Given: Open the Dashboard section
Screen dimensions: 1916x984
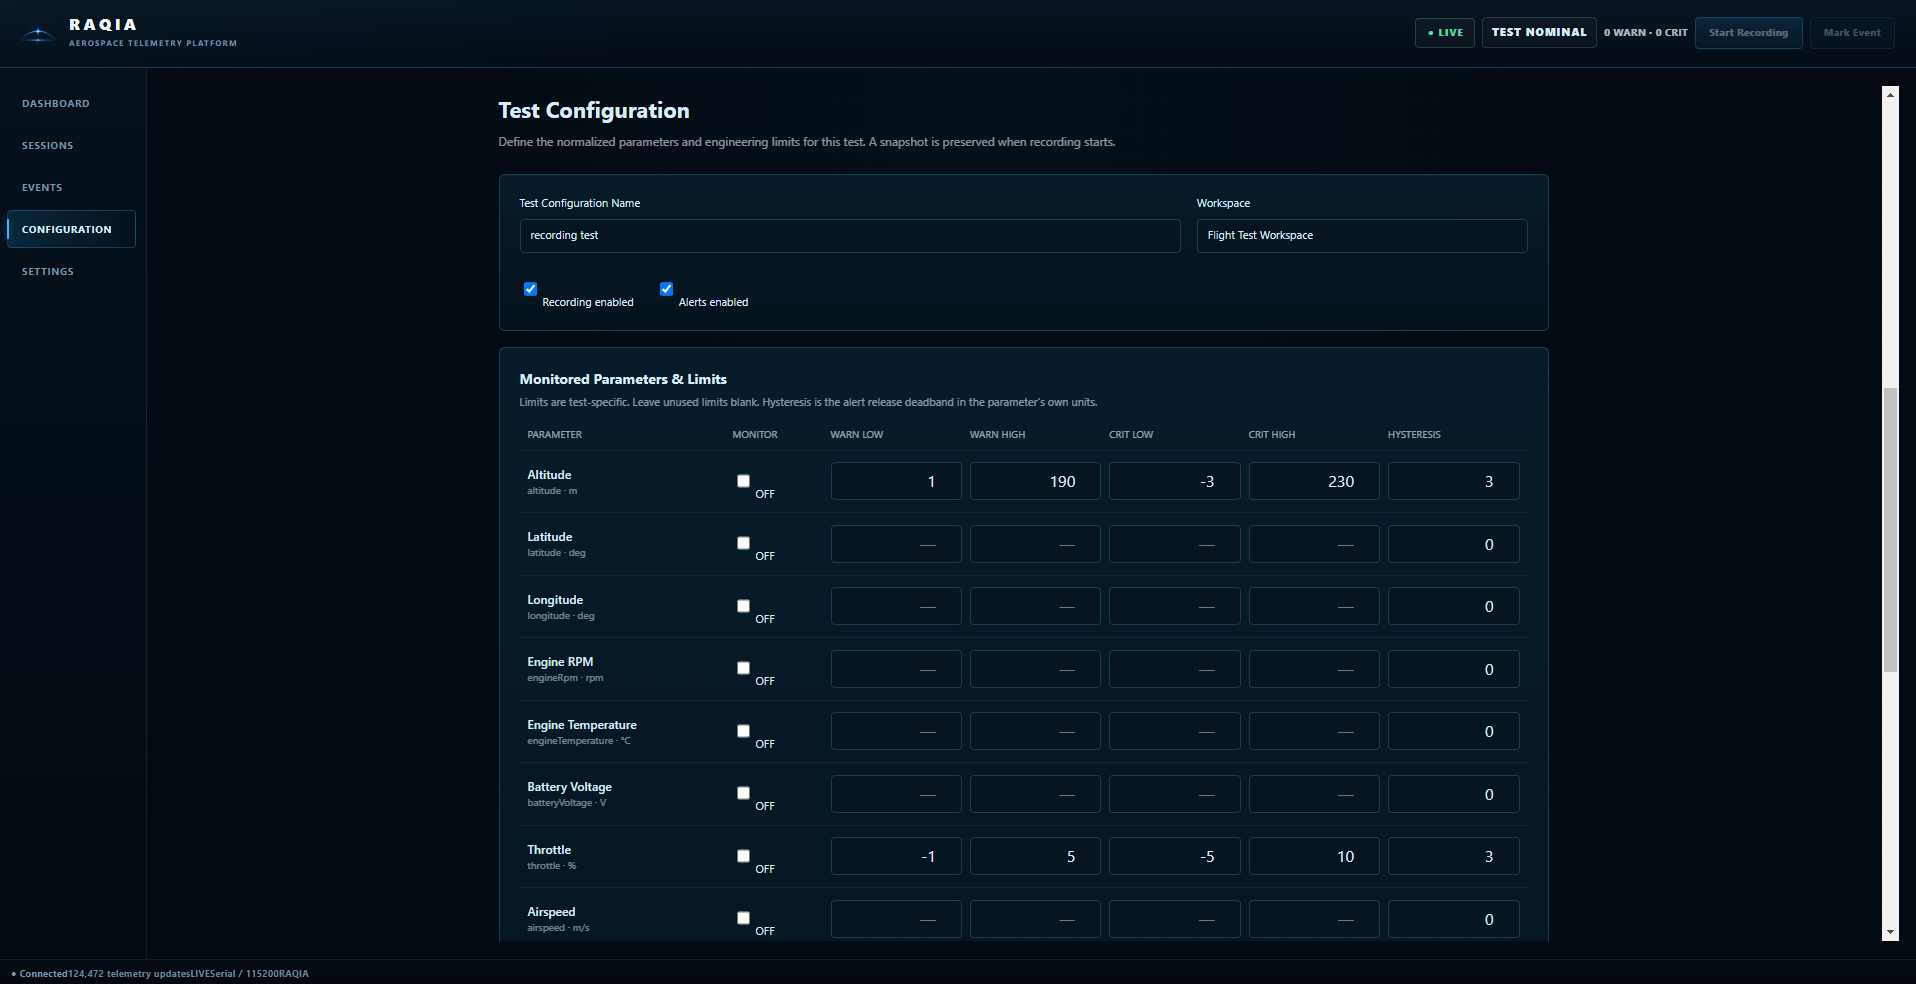Looking at the screenshot, I should [56, 104].
